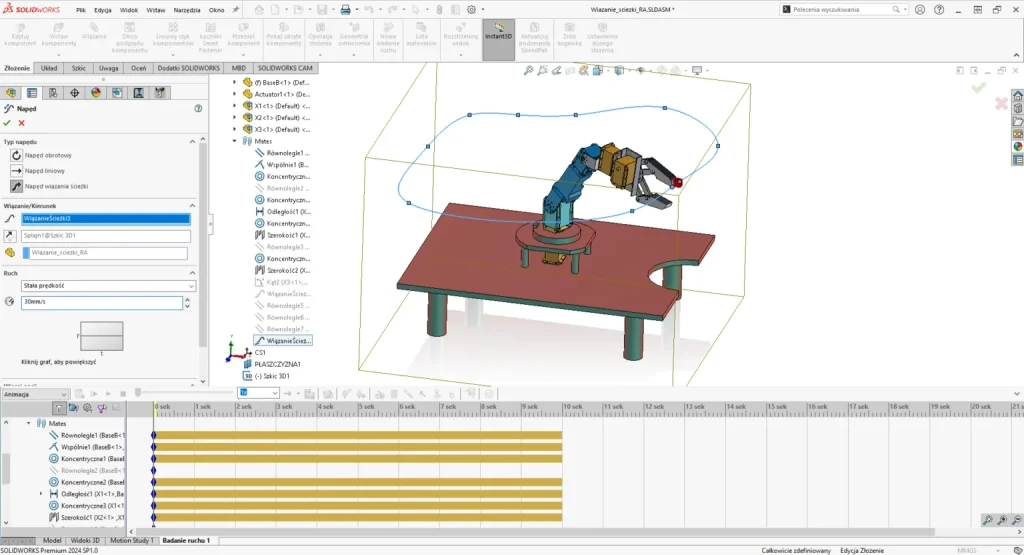Screen dimensions: 1024x555
Task: Open the Narzędzia menu
Action: point(187,10)
